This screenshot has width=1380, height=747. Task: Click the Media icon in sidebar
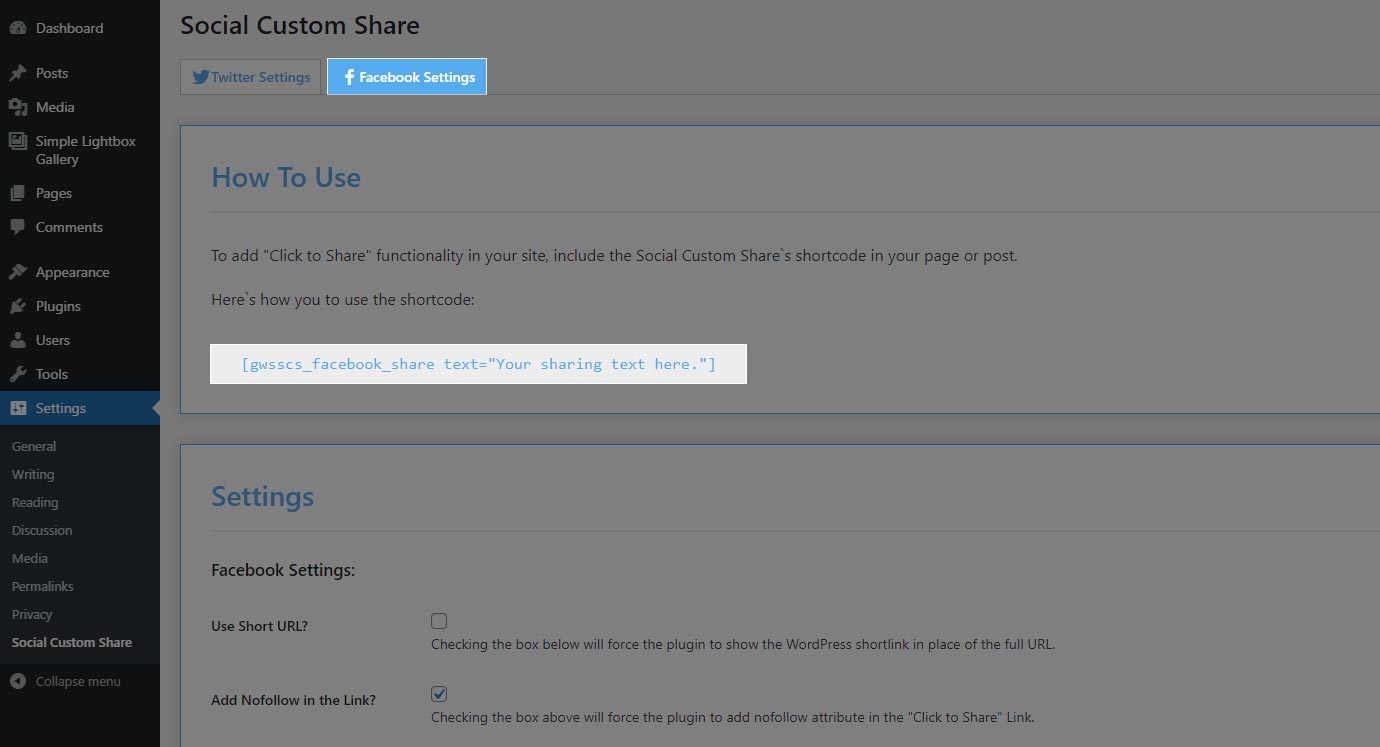point(18,107)
